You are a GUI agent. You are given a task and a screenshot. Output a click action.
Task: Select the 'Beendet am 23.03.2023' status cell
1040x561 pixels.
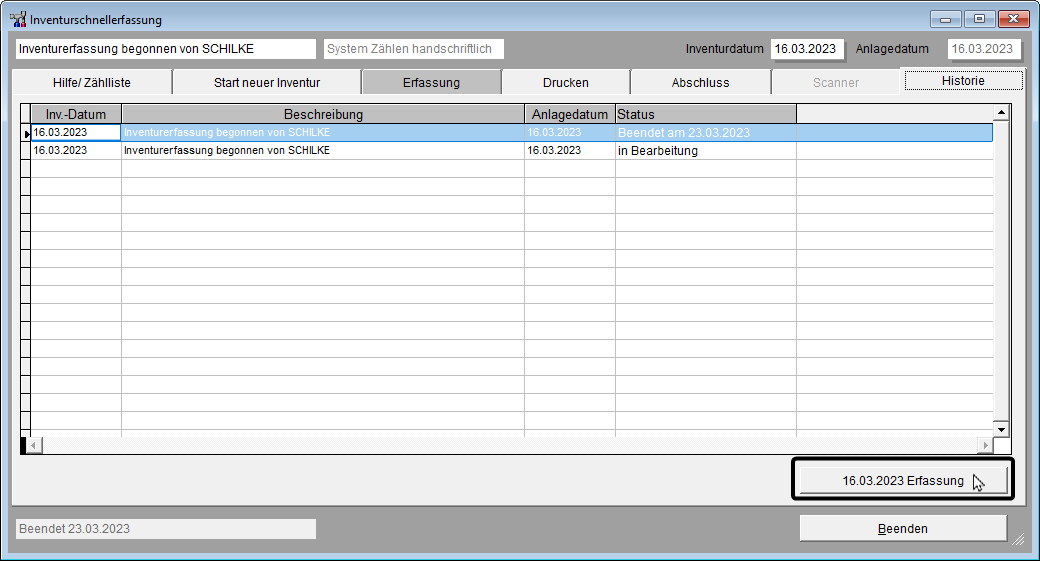tap(706, 133)
